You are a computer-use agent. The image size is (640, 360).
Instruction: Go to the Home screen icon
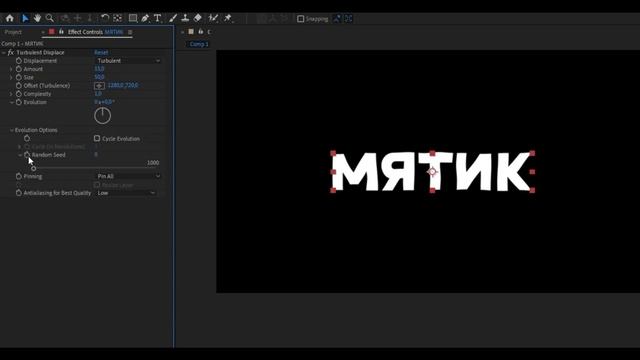[10, 18]
